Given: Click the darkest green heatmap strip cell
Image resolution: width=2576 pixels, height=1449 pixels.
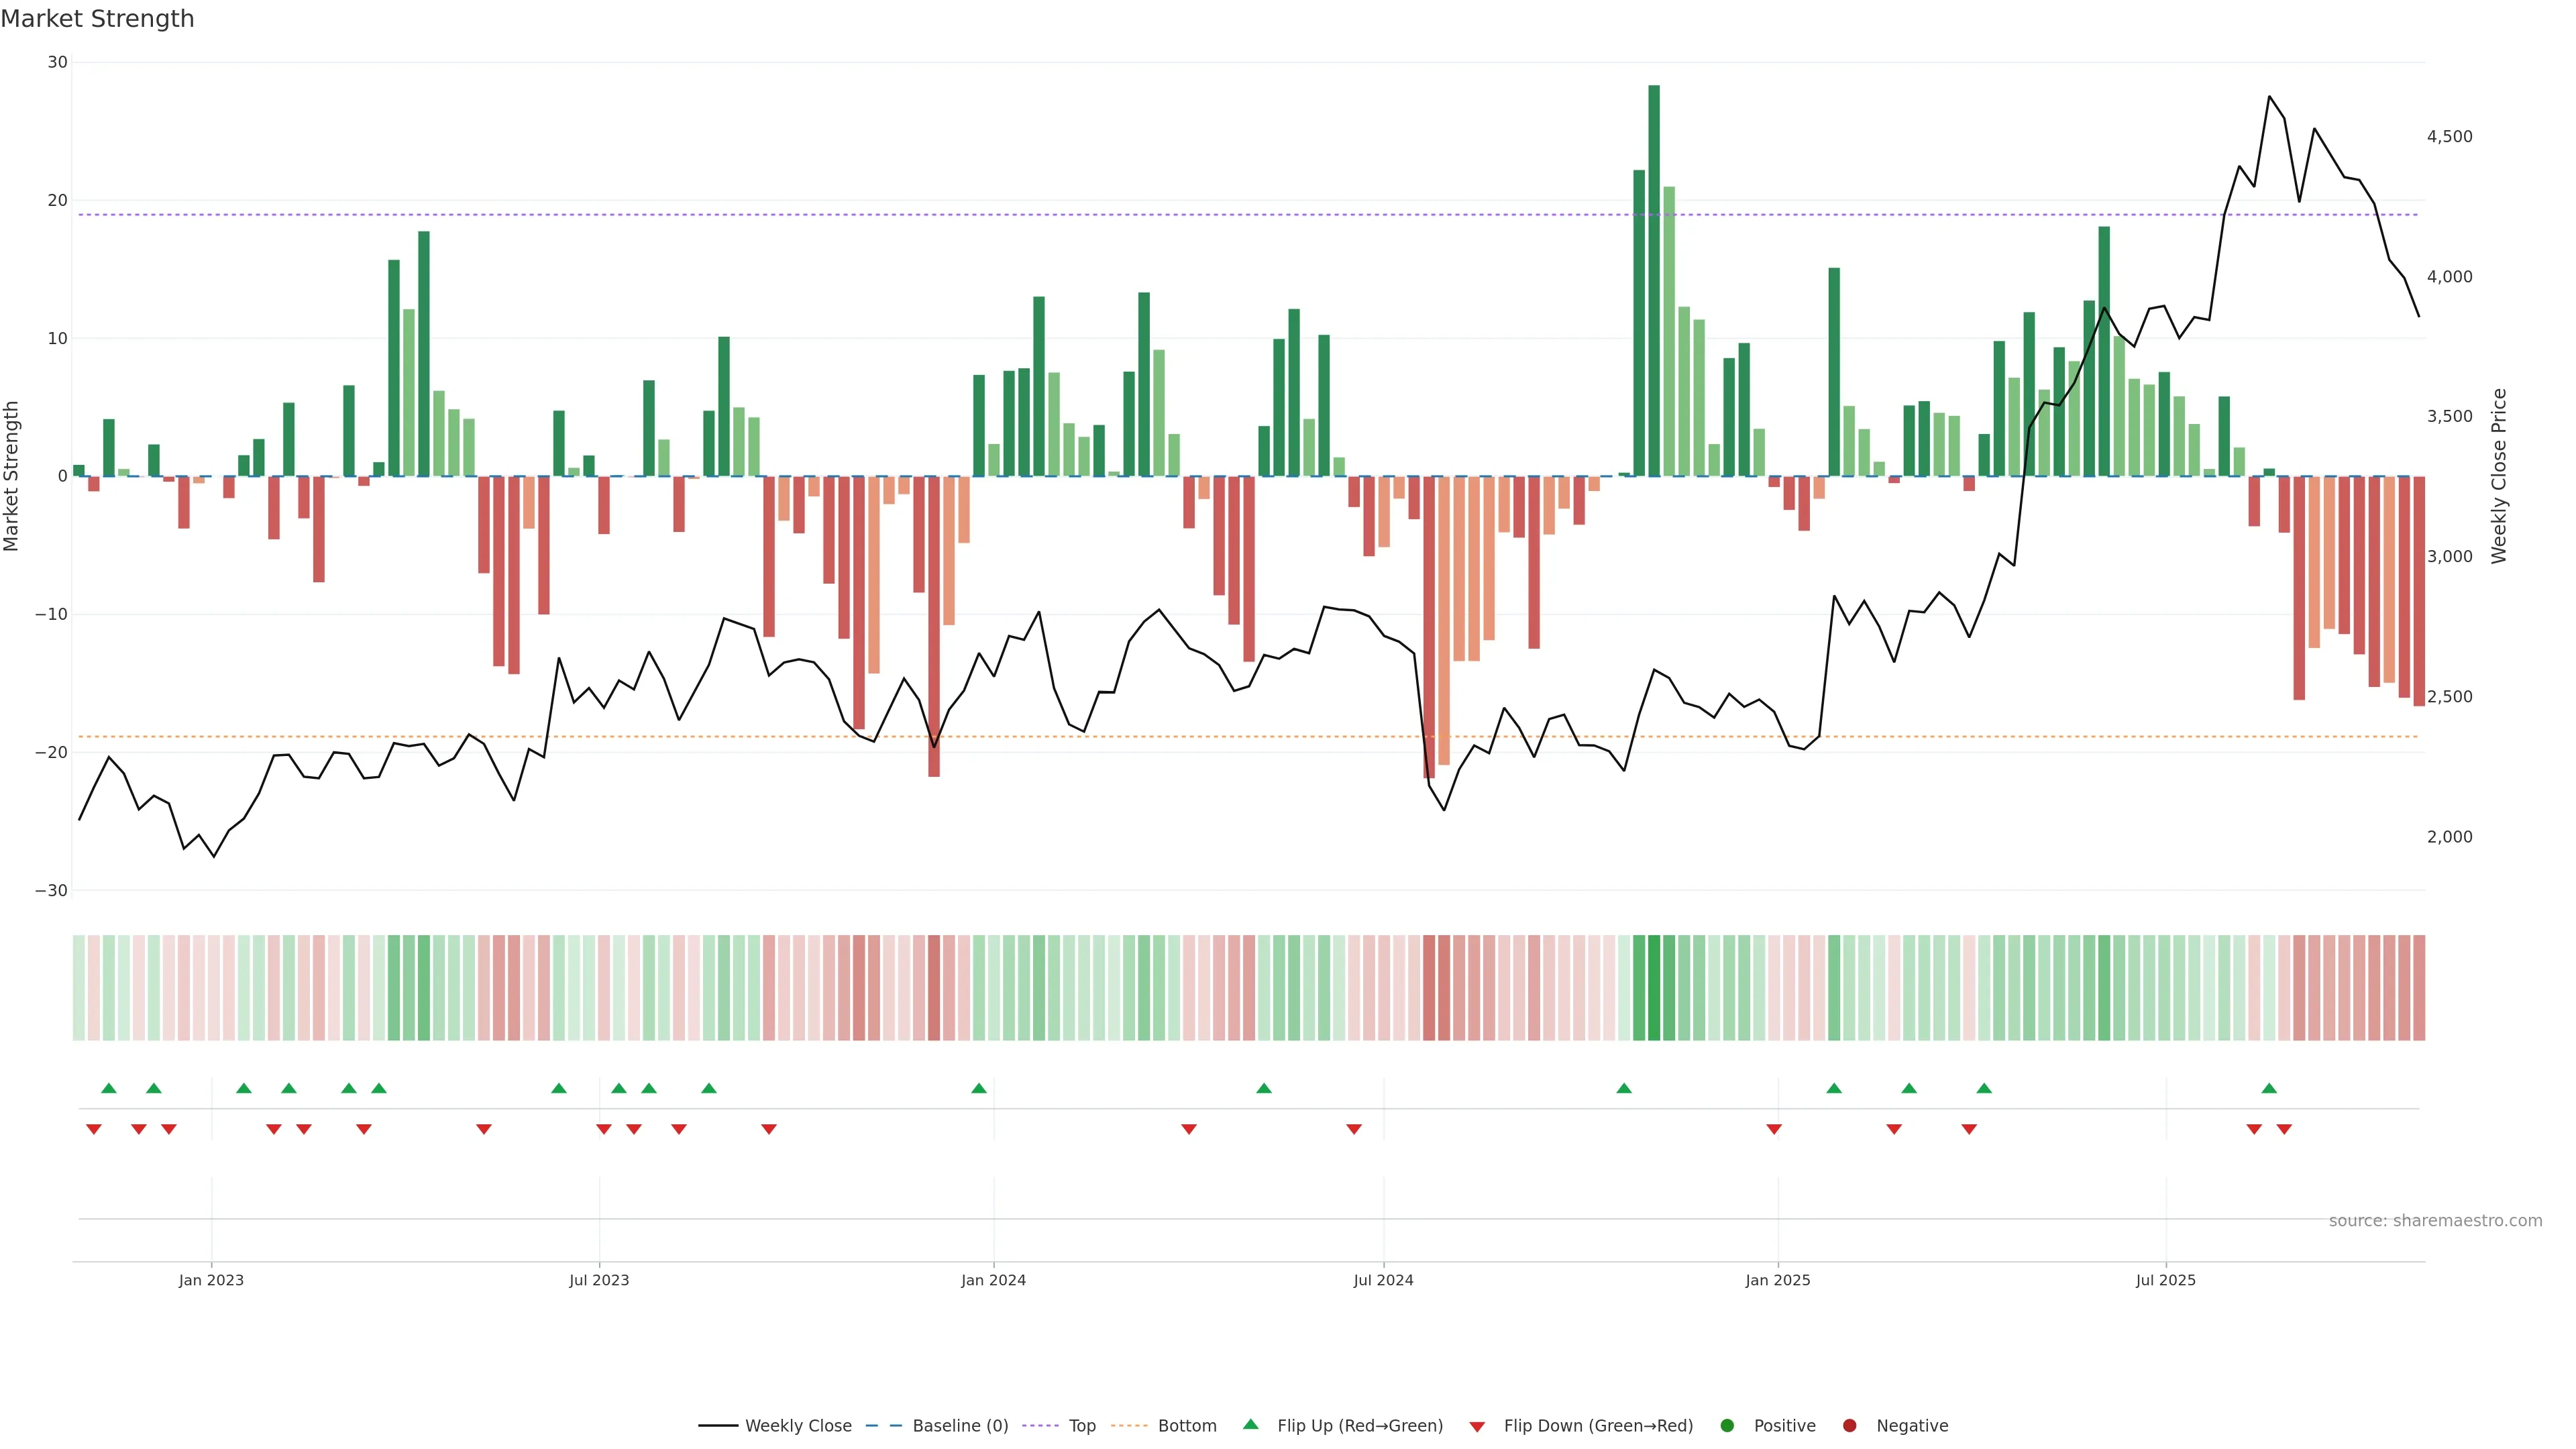Looking at the screenshot, I should pyautogui.click(x=1654, y=987).
